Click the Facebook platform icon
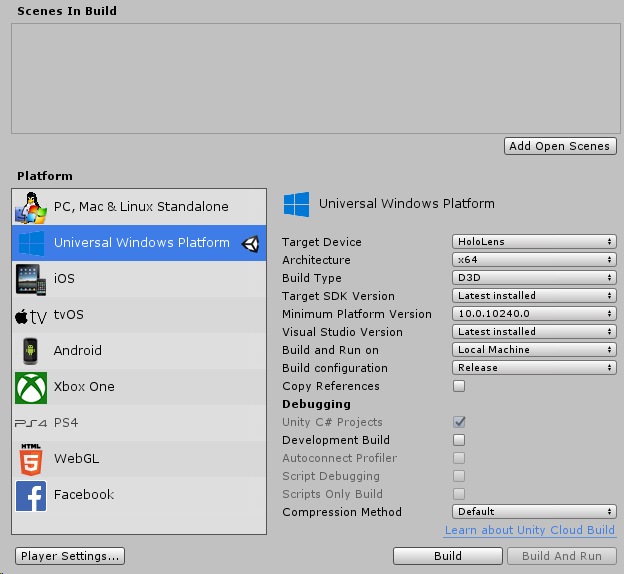Screen dimensions: 624x574 (31, 496)
